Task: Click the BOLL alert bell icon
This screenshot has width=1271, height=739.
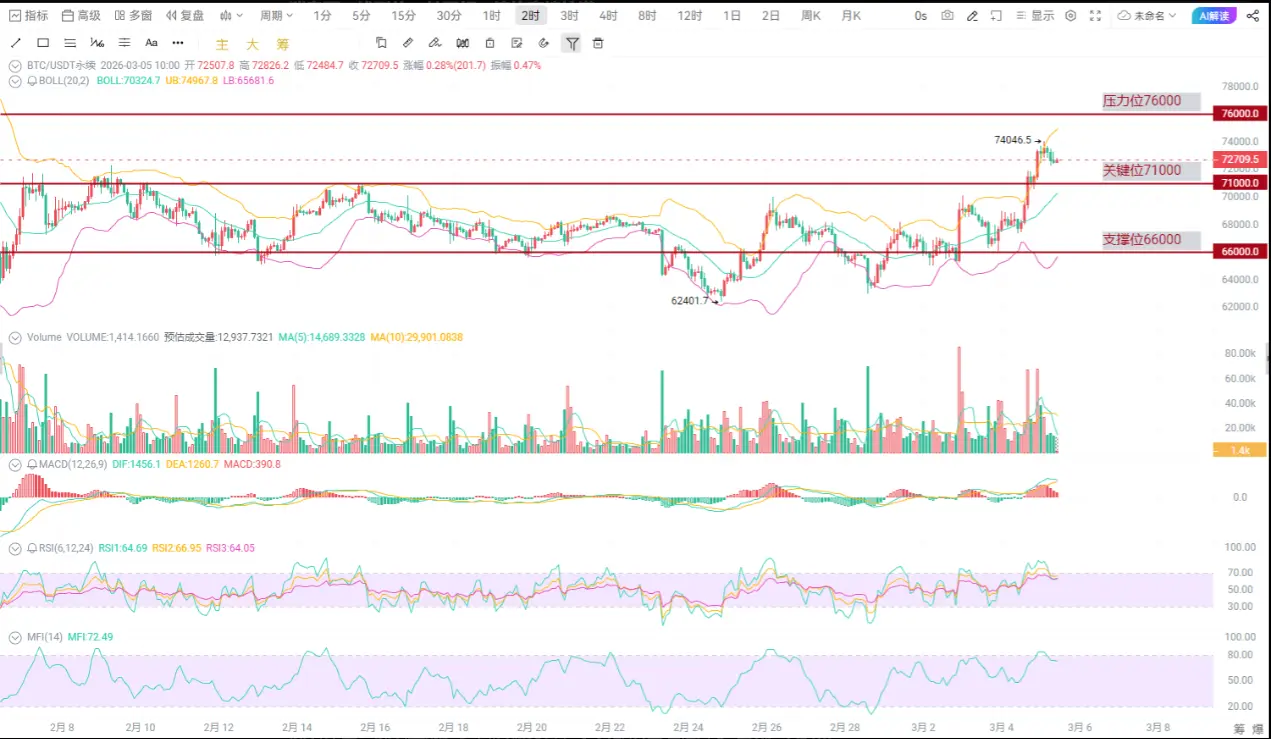Action: click(x=31, y=80)
